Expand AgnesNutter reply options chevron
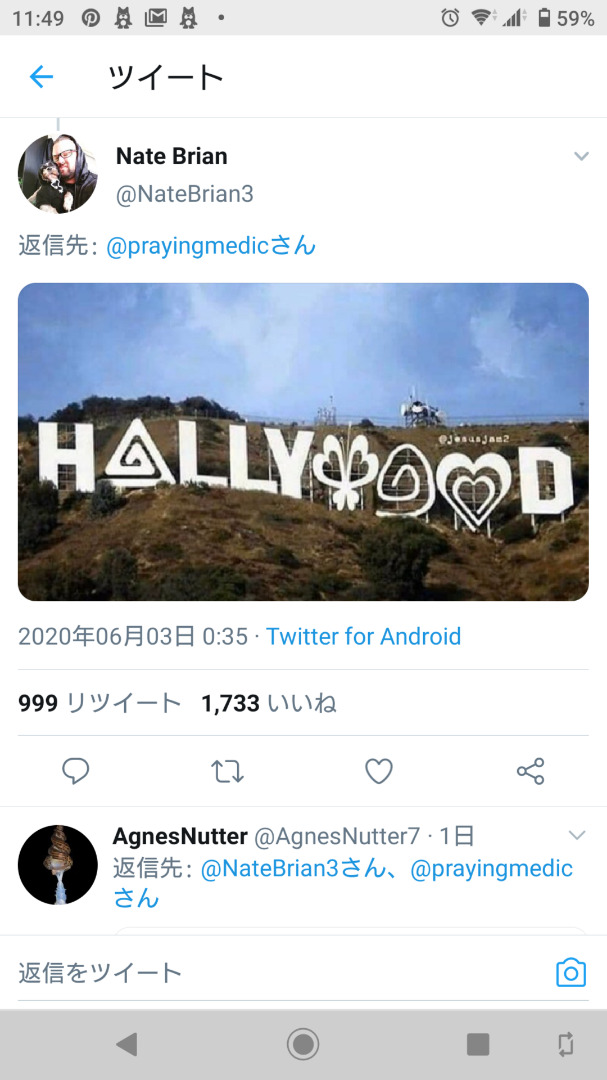Viewport: 607px width, 1080px height. [x=577, y=836]
